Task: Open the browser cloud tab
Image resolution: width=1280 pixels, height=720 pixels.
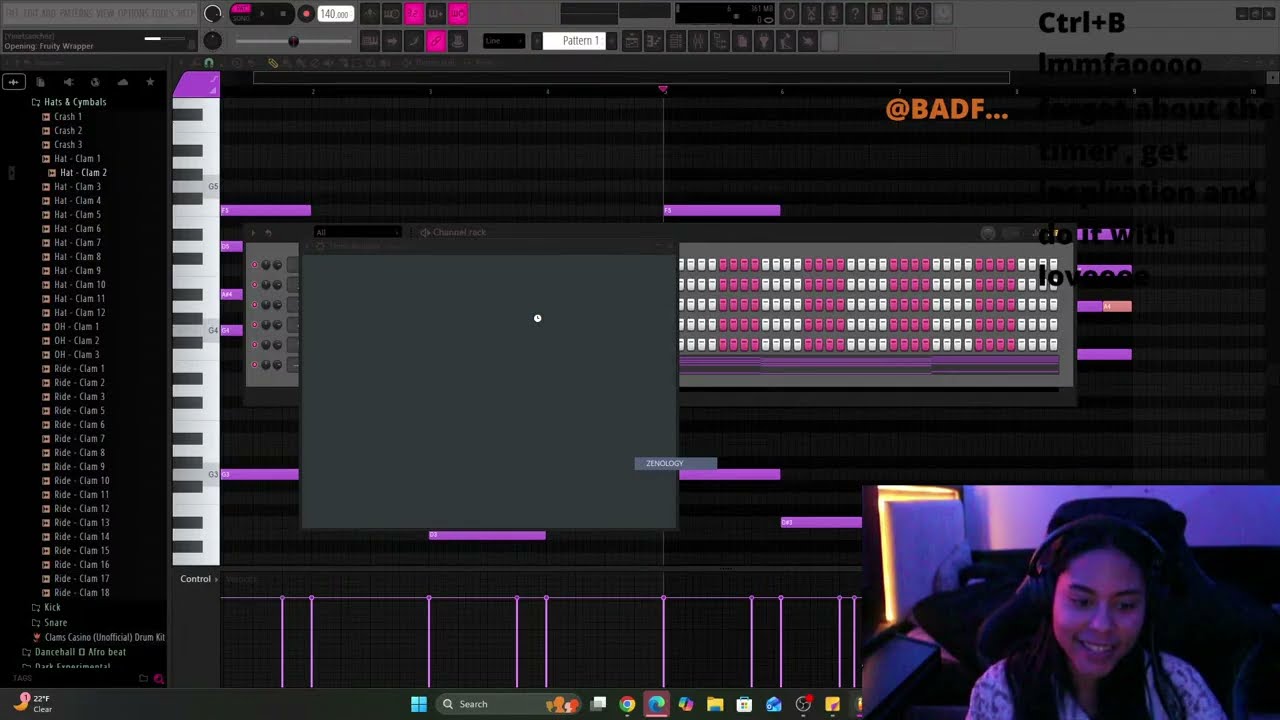Action: click(122, 82)
